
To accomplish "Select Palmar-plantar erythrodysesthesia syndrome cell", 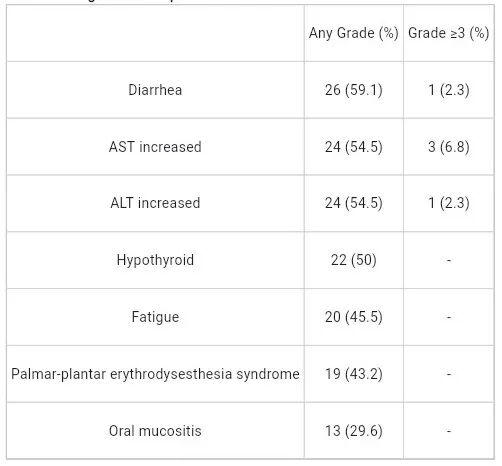I will 155,374.
